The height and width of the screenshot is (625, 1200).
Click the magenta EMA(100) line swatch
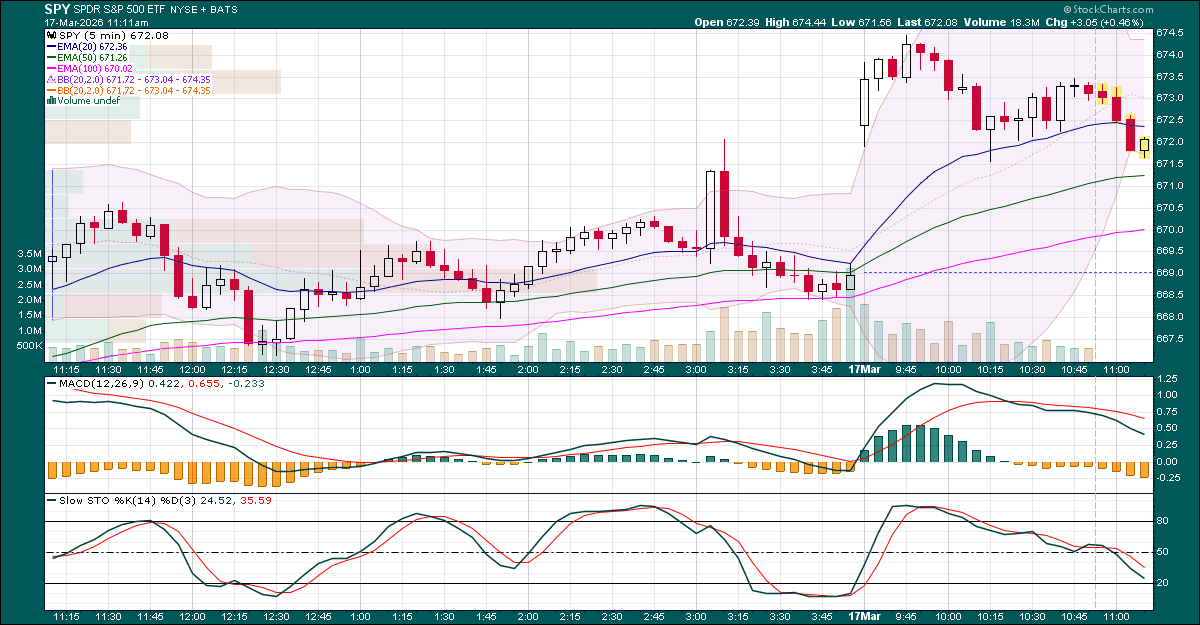click(51, 69)
